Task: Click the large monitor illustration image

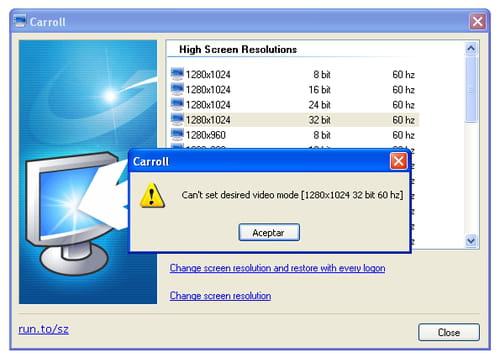Action: (x=88, y=172)
